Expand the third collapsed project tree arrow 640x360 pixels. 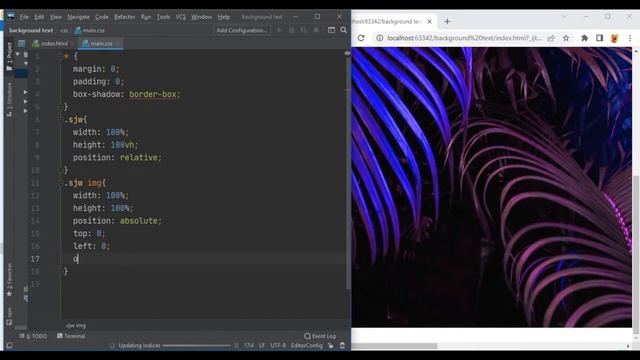26,111
